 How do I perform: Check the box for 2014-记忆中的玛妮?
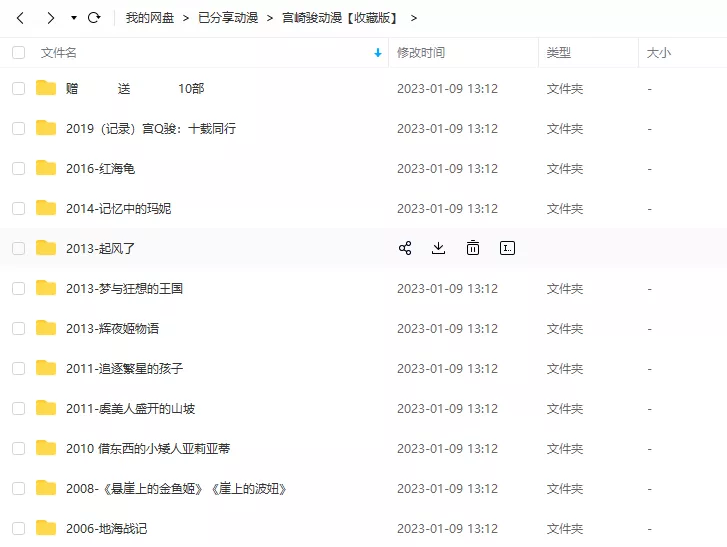[x=19, y=208]
